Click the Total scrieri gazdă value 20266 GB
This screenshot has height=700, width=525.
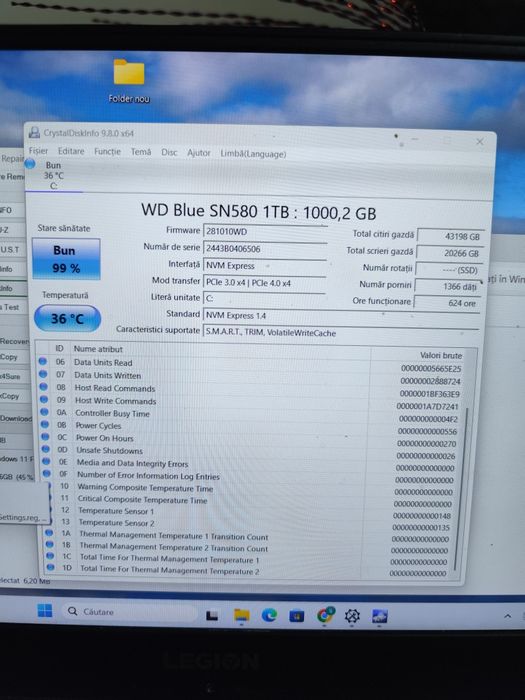[x=449, y=253]
